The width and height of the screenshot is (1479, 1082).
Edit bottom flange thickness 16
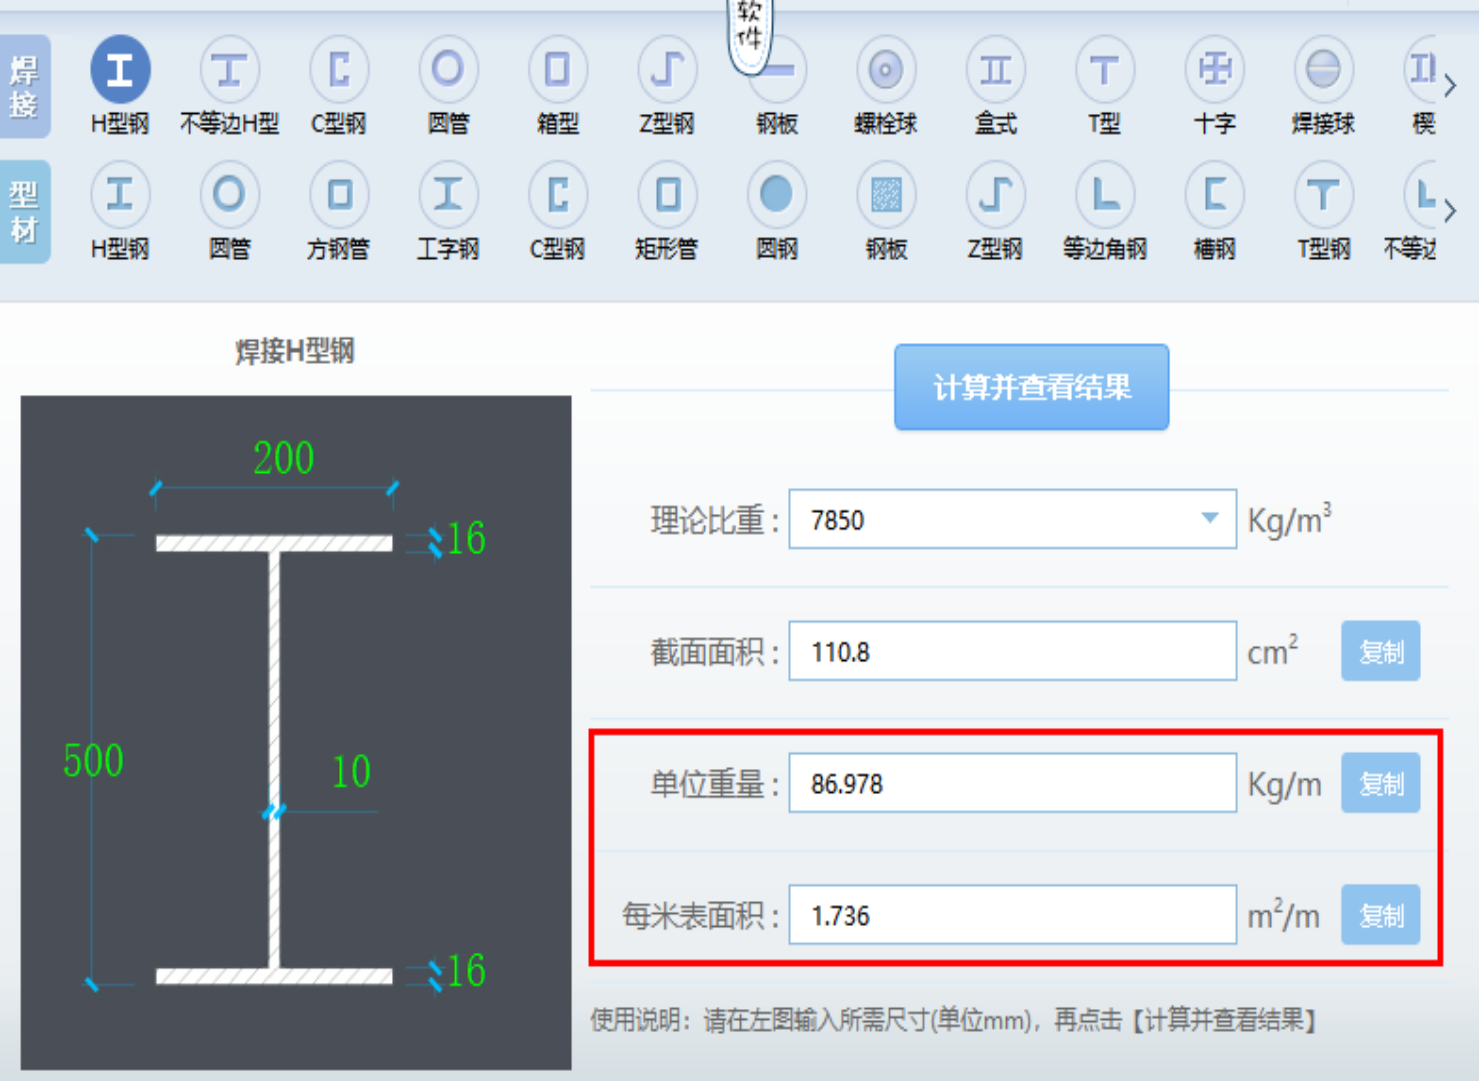point(466,970)
